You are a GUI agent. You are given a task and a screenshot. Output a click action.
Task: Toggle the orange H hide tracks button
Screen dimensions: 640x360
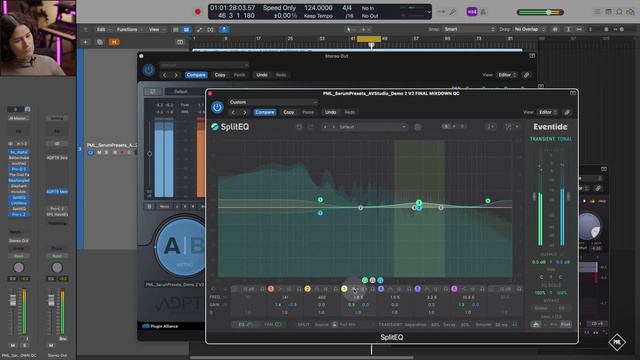(x=114, y=42)
